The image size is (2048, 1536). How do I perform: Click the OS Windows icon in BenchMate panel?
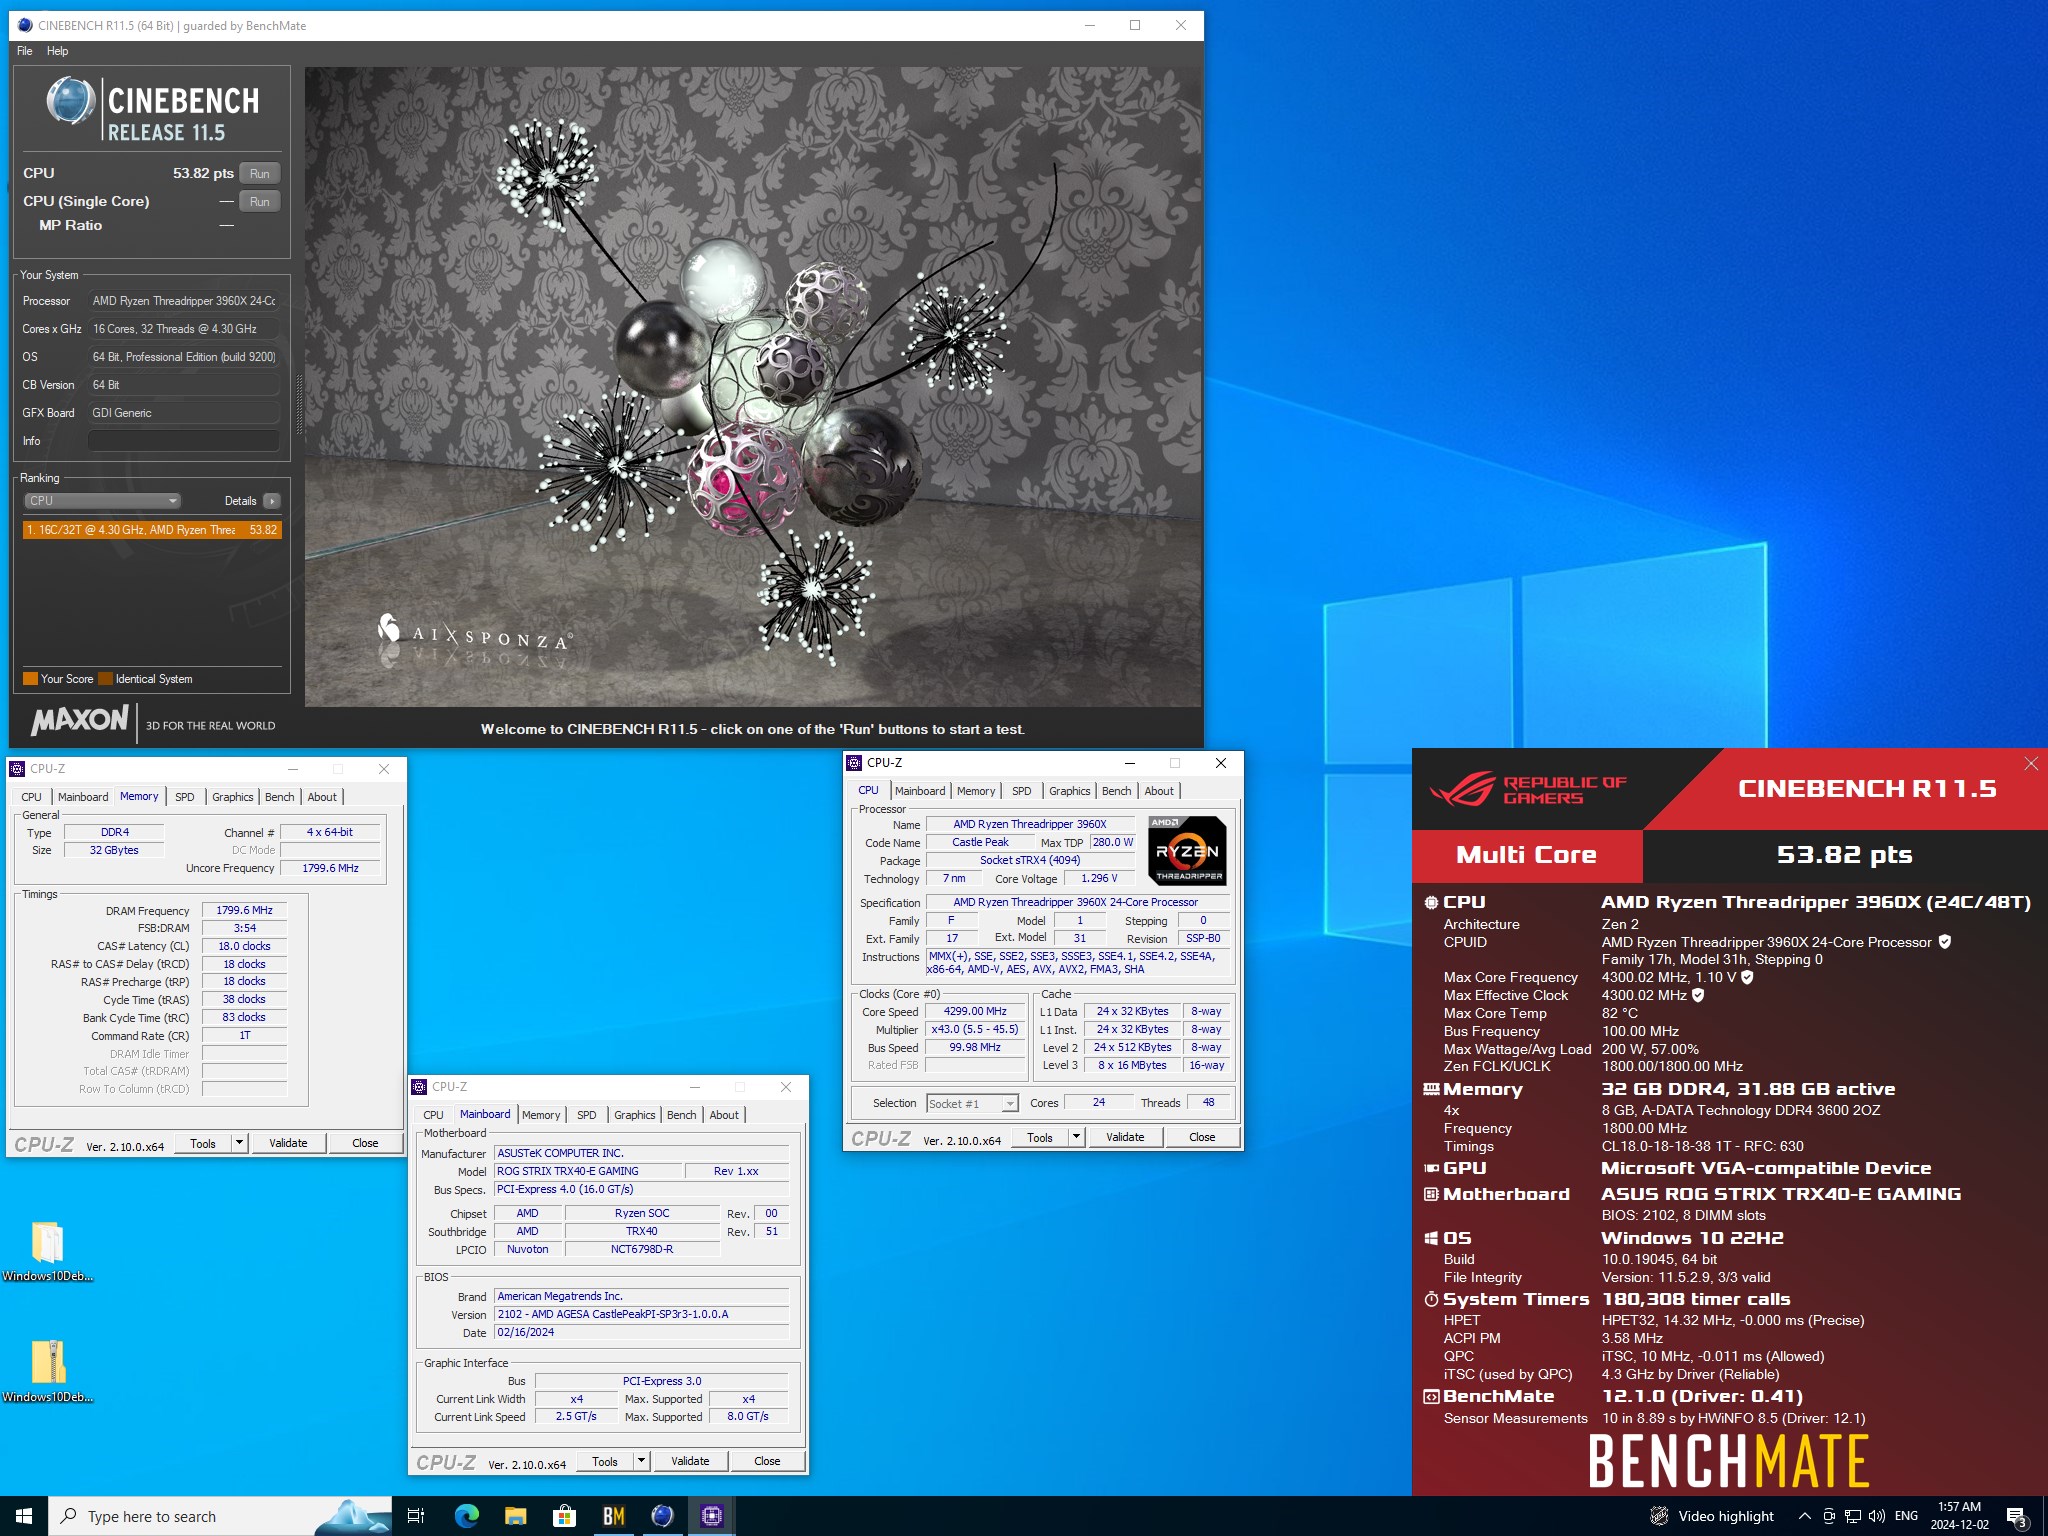pos(1431,1238)
